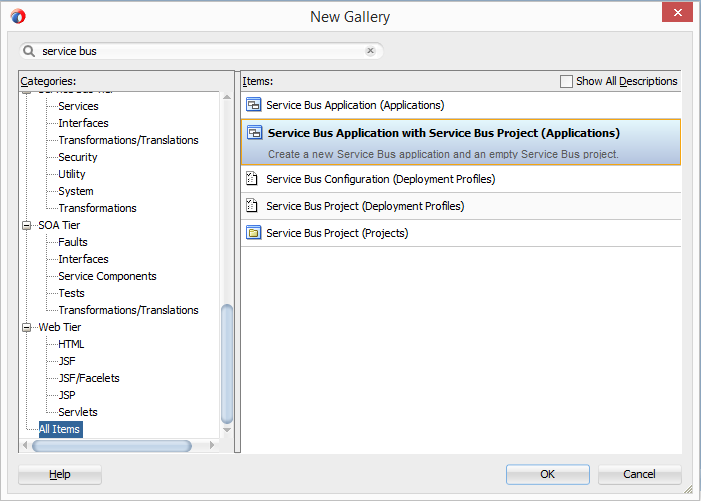Select Transformations/Translations above Security
Image resolution: width=701 pixels, height=501 pixels.
pos(128,140)
